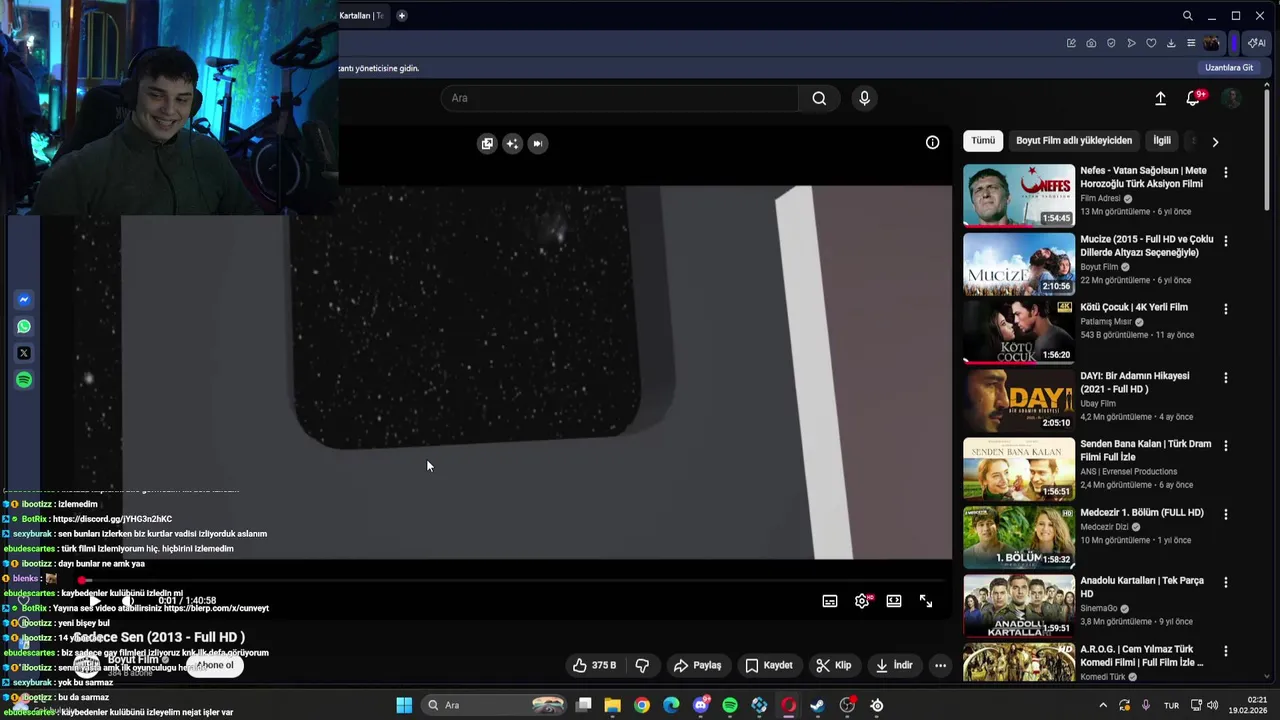
Task: Open Windows Start menu
Action: pos(404,705)
